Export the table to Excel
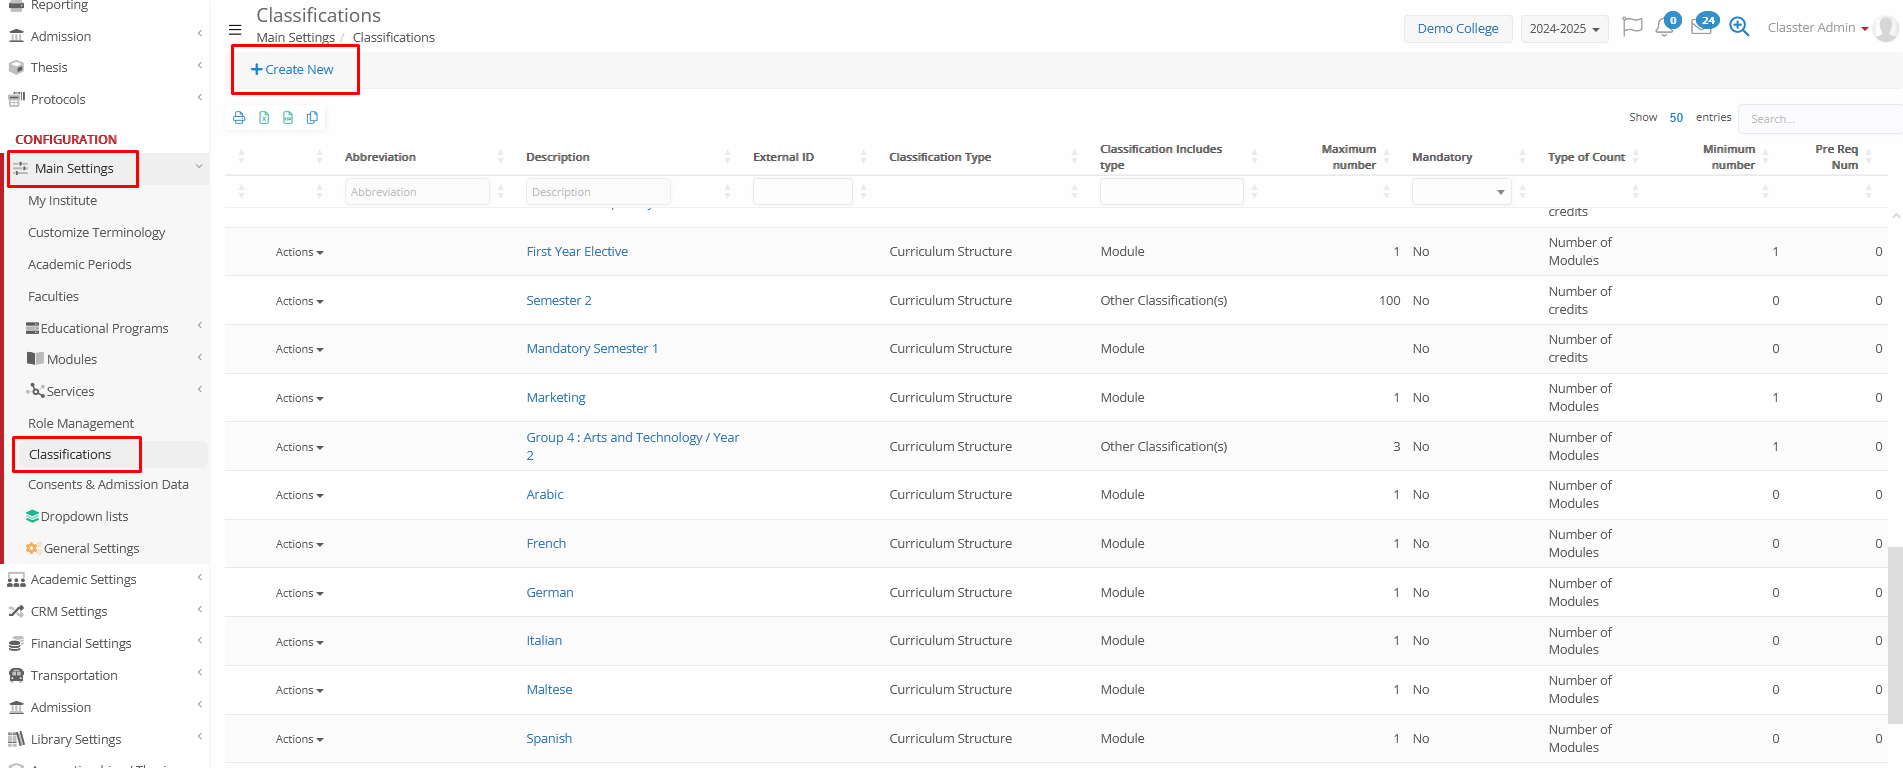Screen dimensions: 1903x768 point(264,118)
